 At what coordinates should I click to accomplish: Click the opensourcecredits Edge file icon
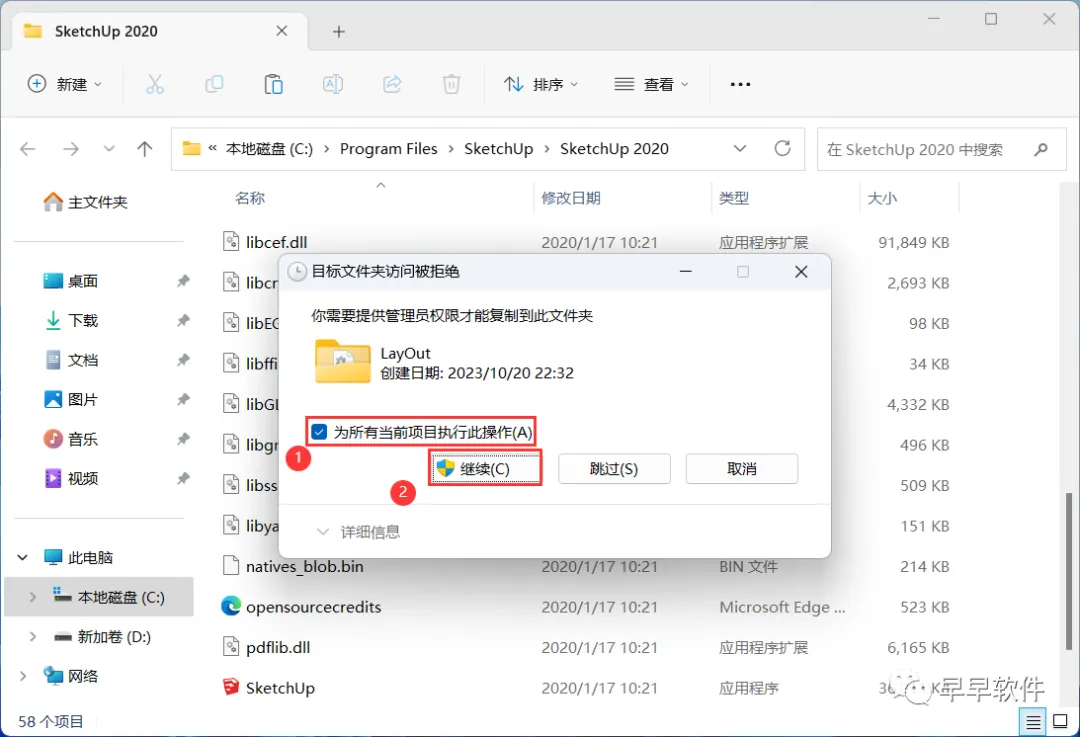pyautogui.click(x=231, y=606)
